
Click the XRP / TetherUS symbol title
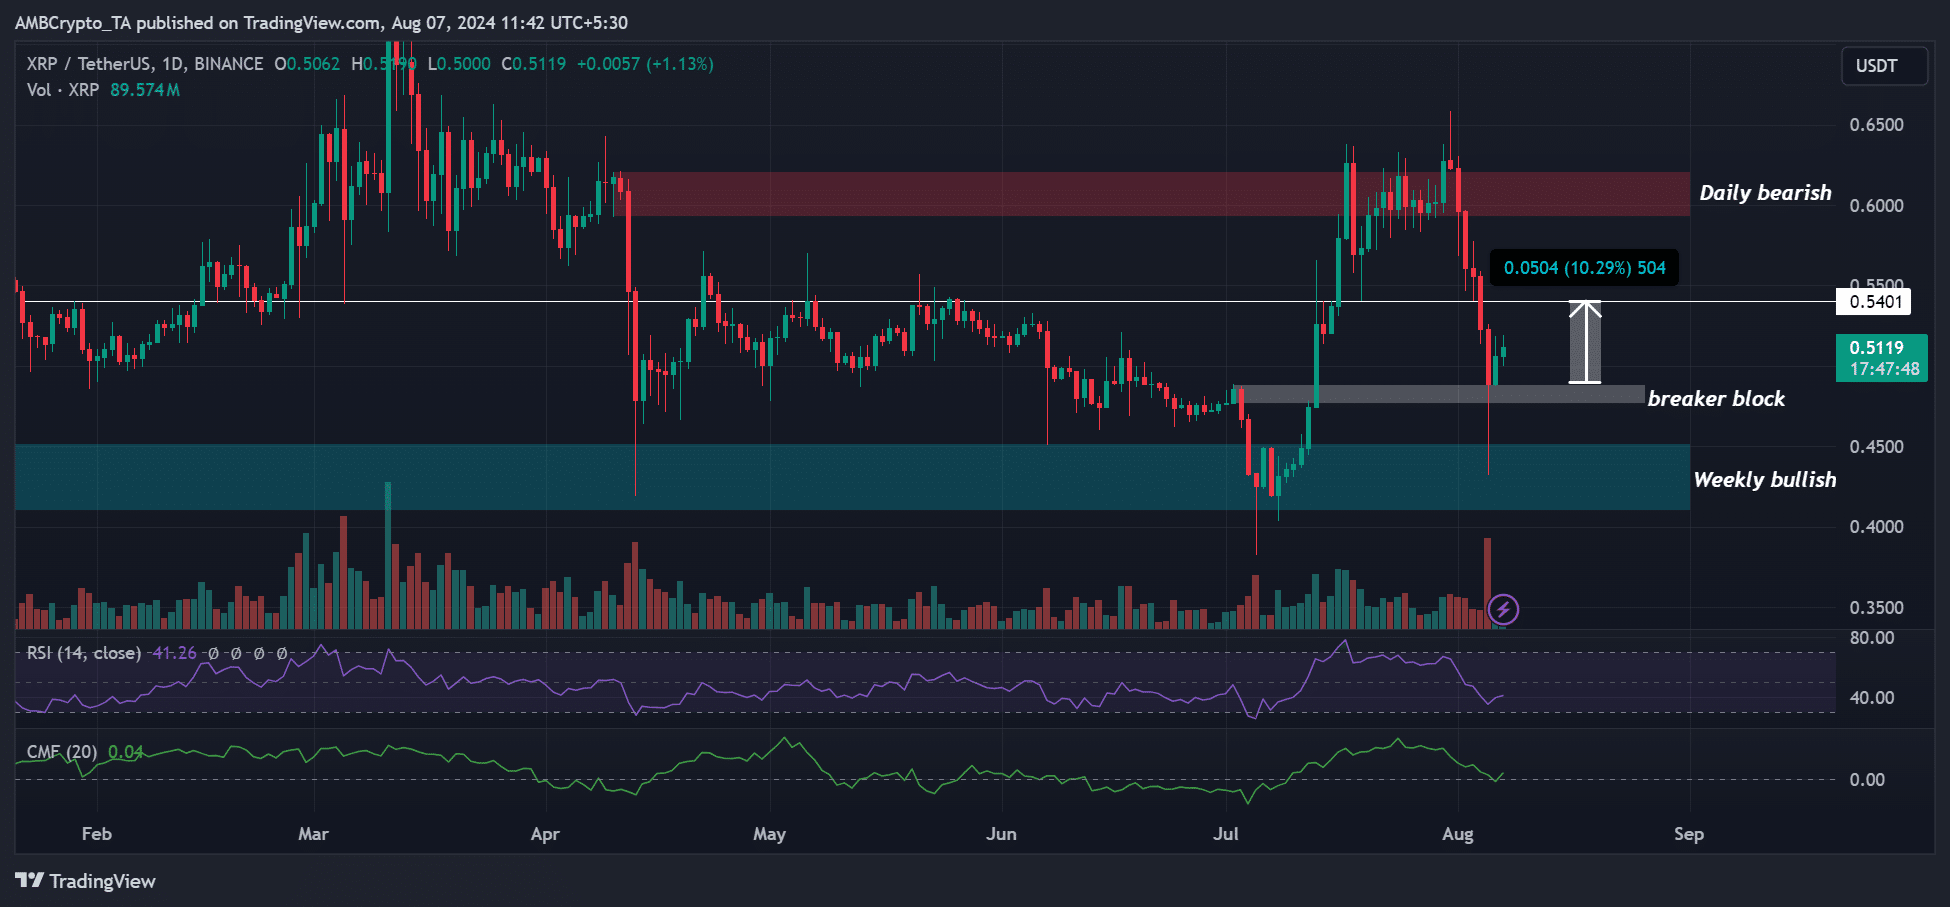pyautogui.click(x=89, y=64)
